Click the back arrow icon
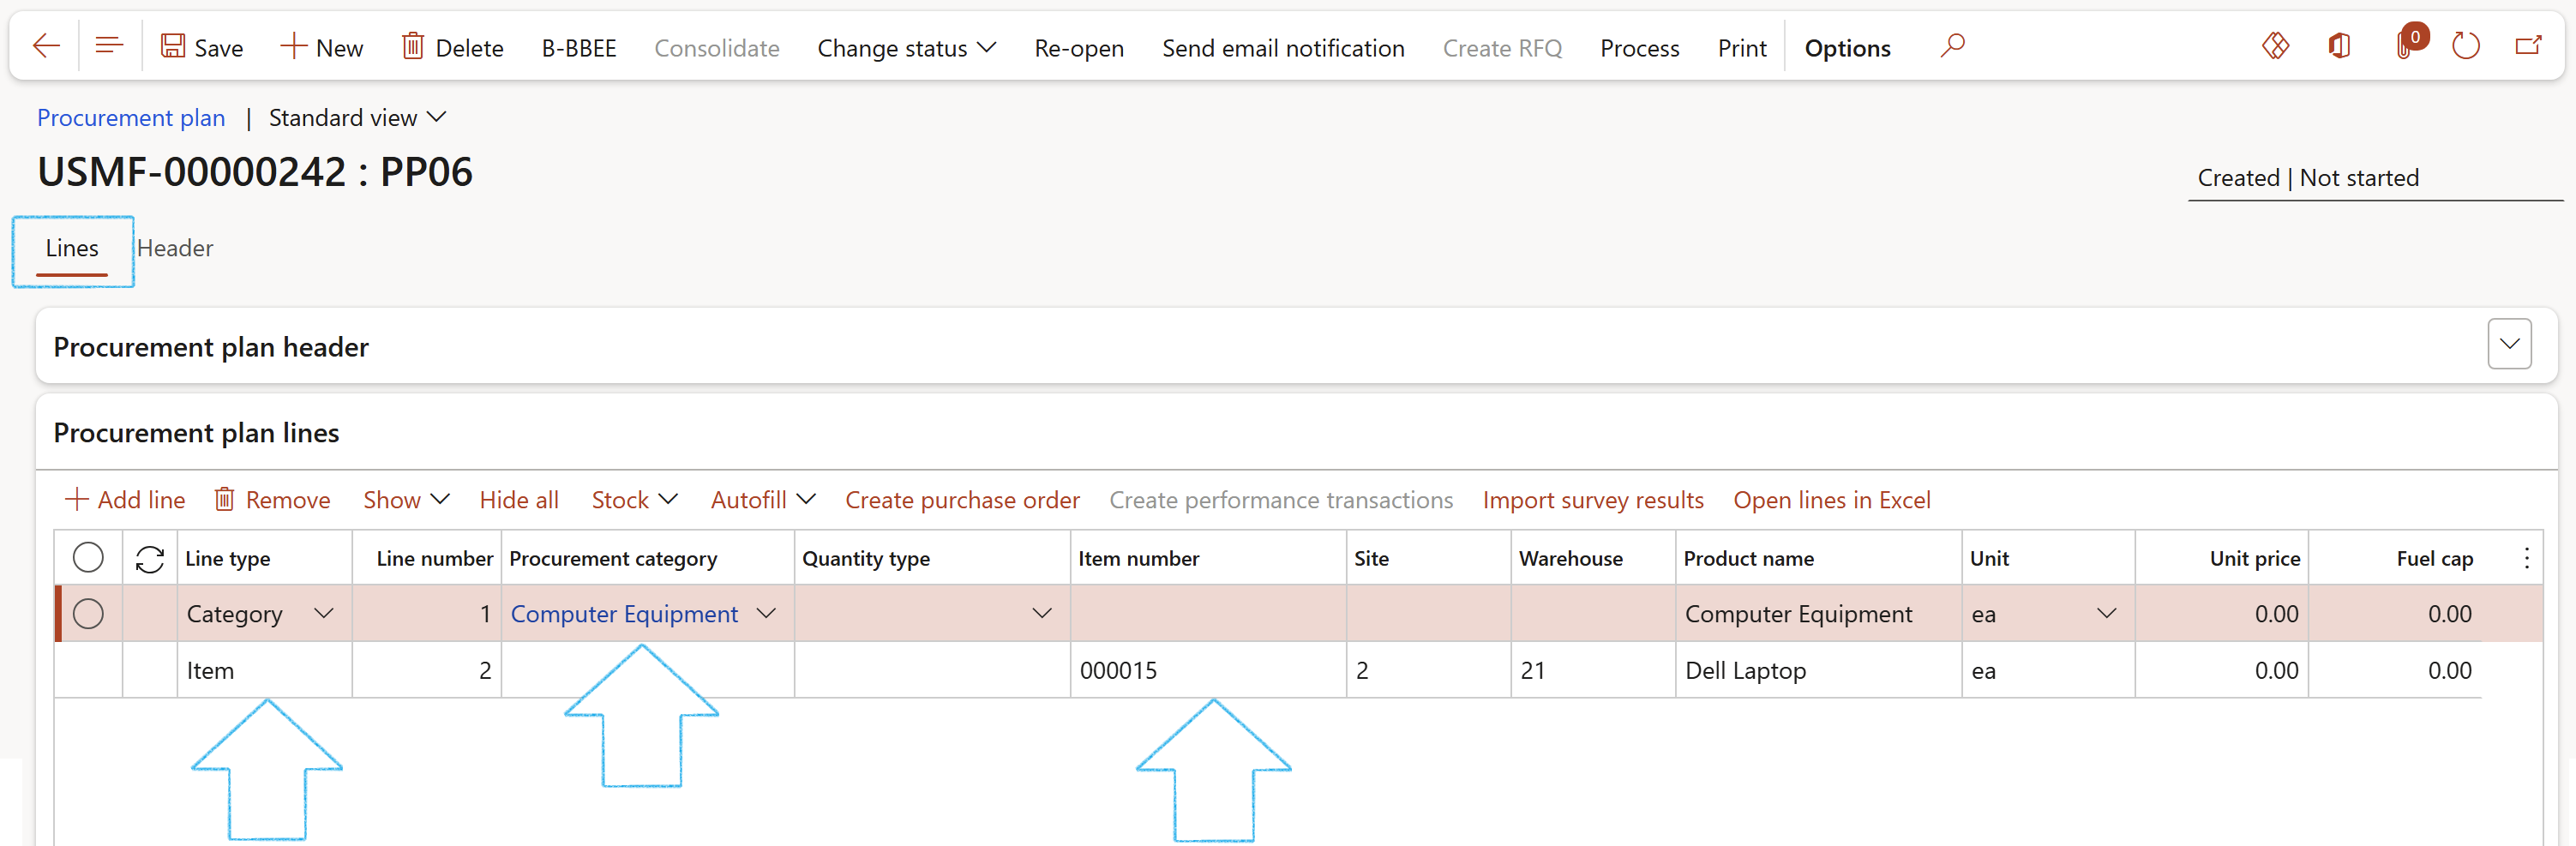This screenshot has height=846, width=2576. (x=46, y=46)
